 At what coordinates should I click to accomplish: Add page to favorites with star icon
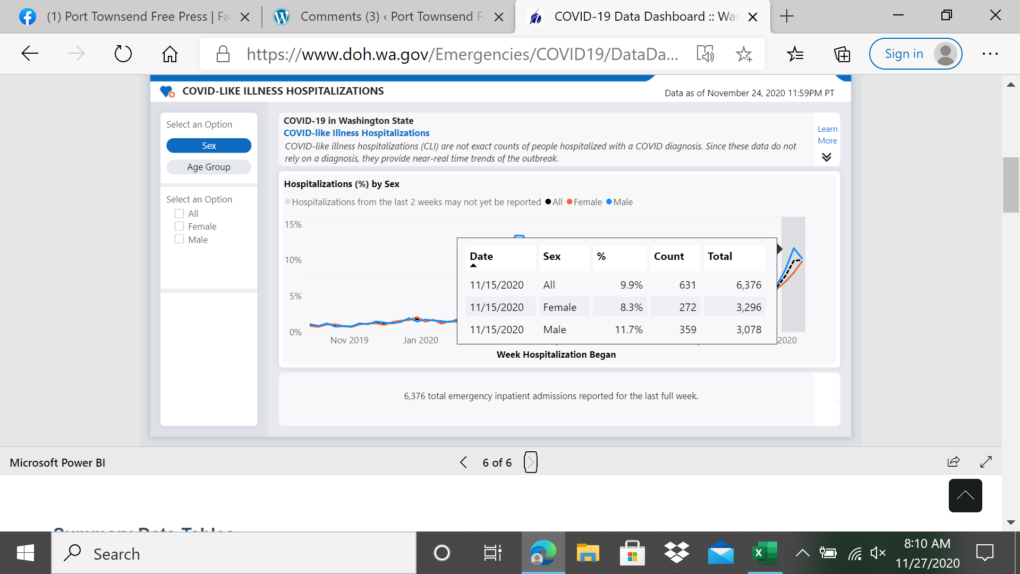[744, 54]
